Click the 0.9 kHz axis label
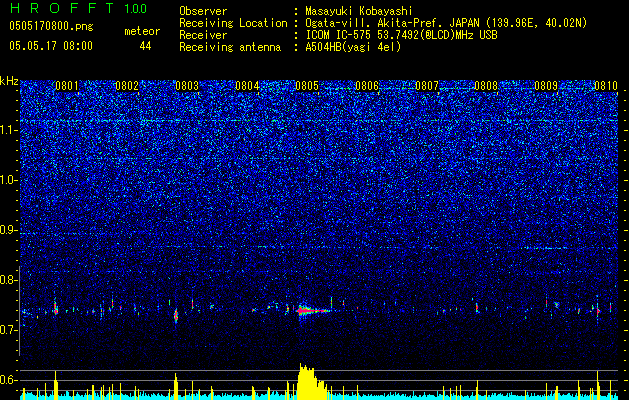The height and width of the screenshot is (400, 629). [9, 230]
